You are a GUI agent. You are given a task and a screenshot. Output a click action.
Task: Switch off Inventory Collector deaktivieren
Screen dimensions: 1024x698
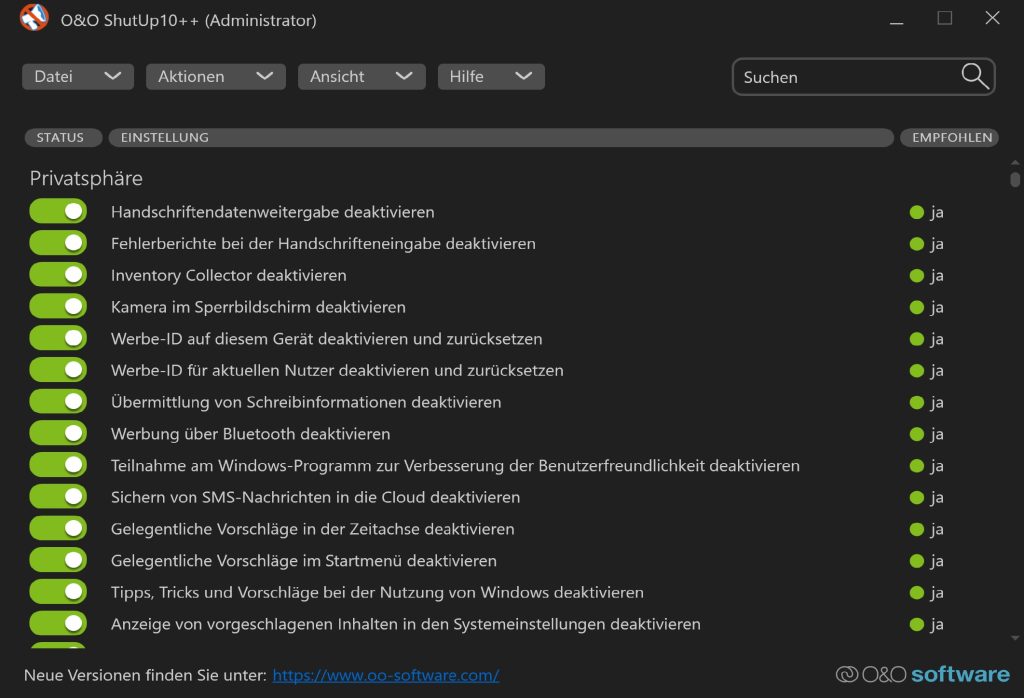coord(58,275)
